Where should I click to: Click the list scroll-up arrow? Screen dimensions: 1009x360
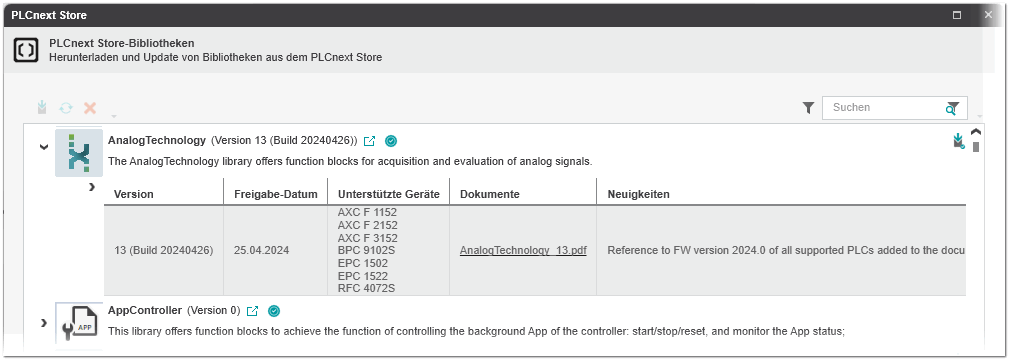click(976, 132)
